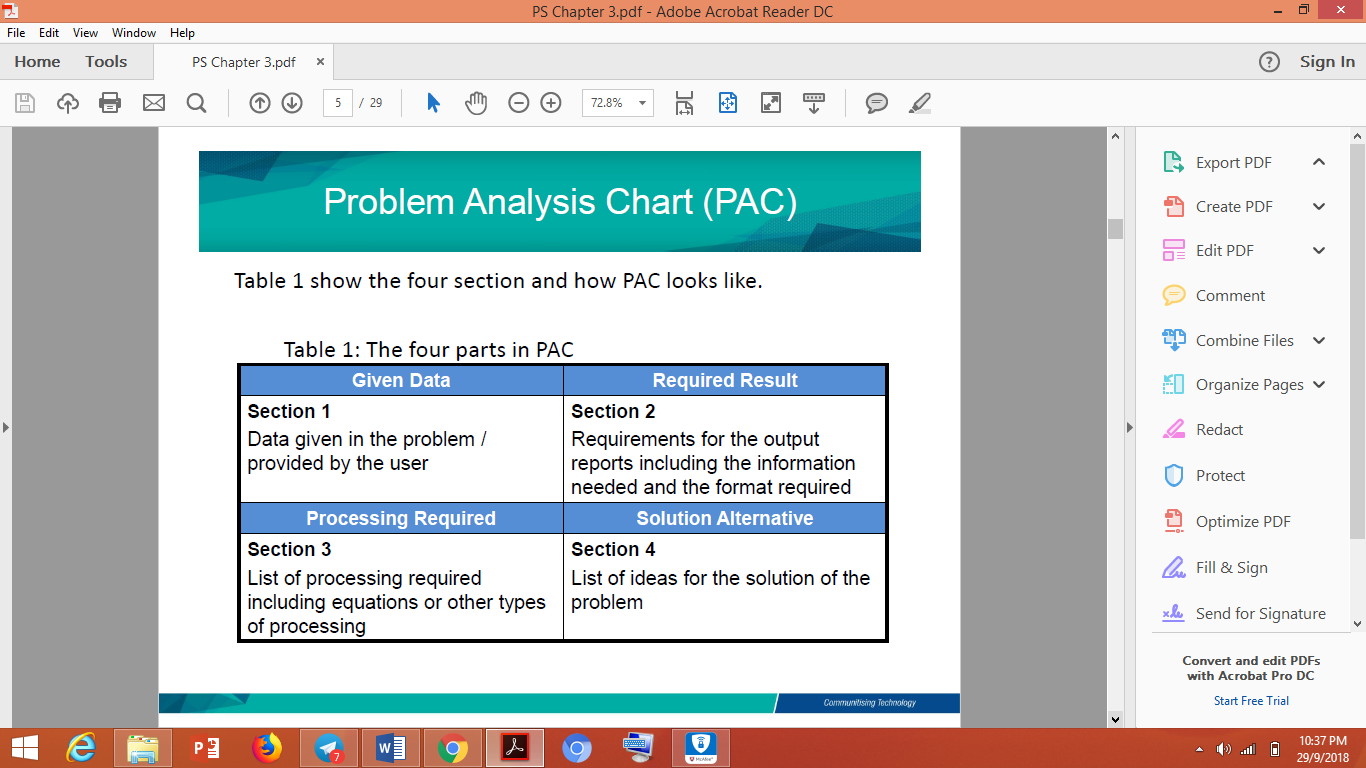
Task: Go to next page with down arrow
Action: click(290, 102)
